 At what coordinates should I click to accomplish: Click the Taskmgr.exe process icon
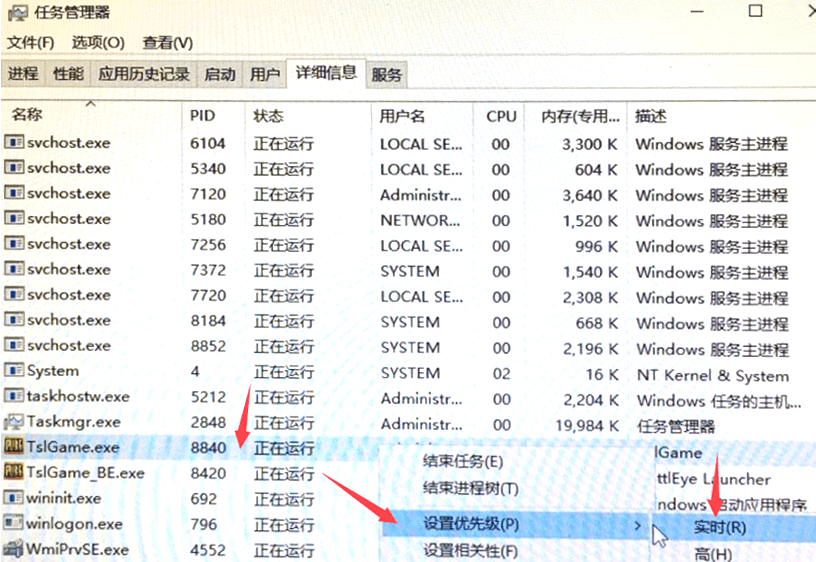click(x=14, y=422)
